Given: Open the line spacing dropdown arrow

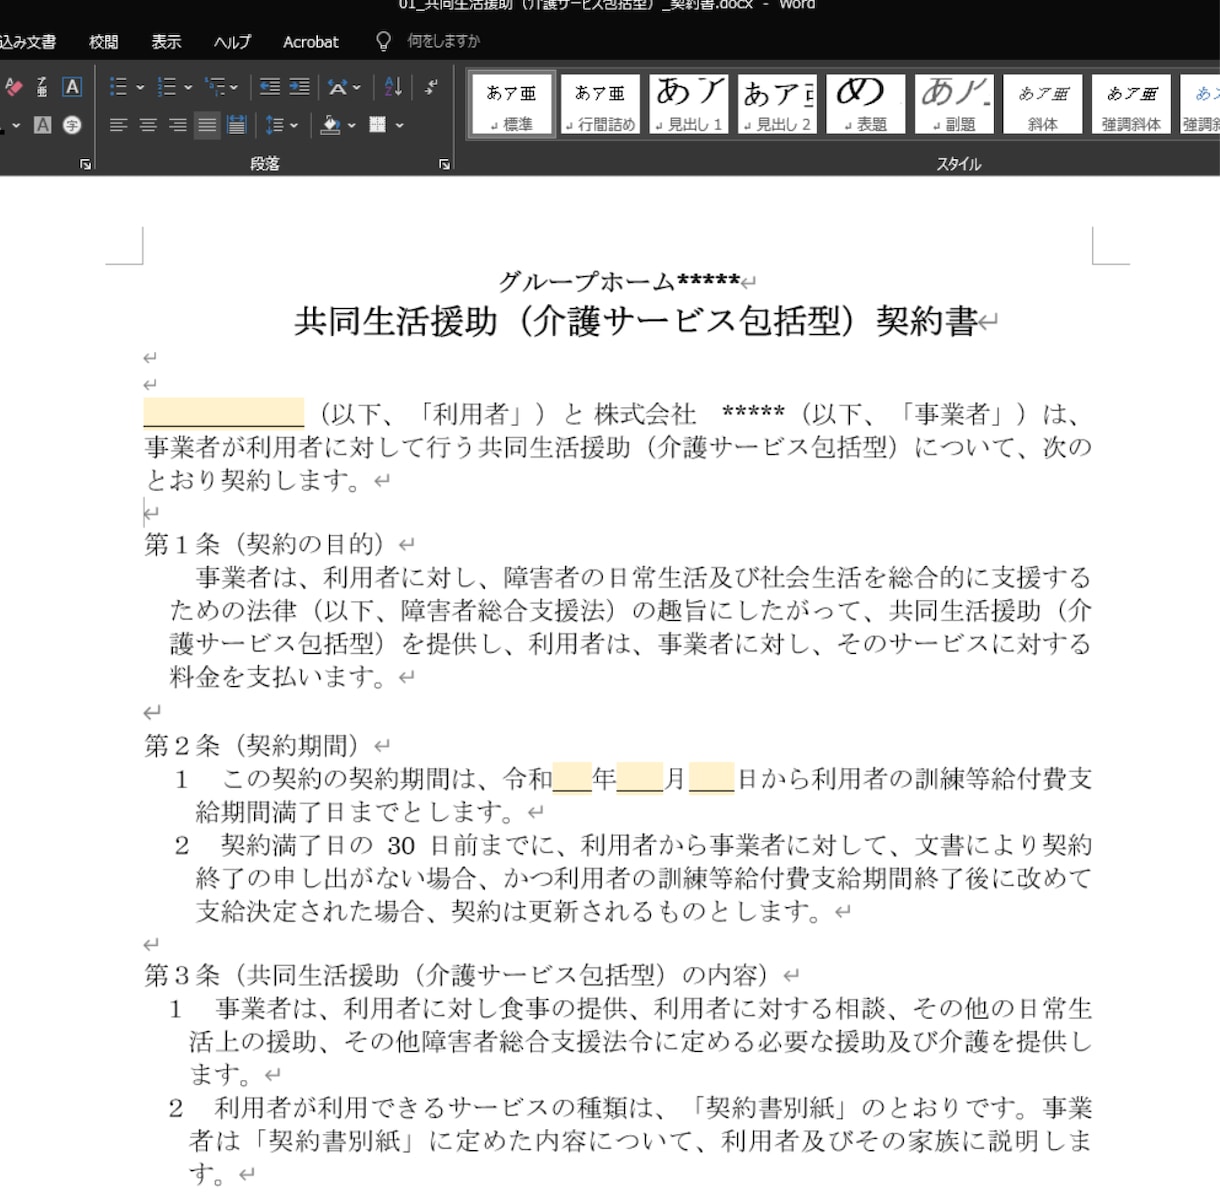Looking at the screenshot, I should [294, 125].
